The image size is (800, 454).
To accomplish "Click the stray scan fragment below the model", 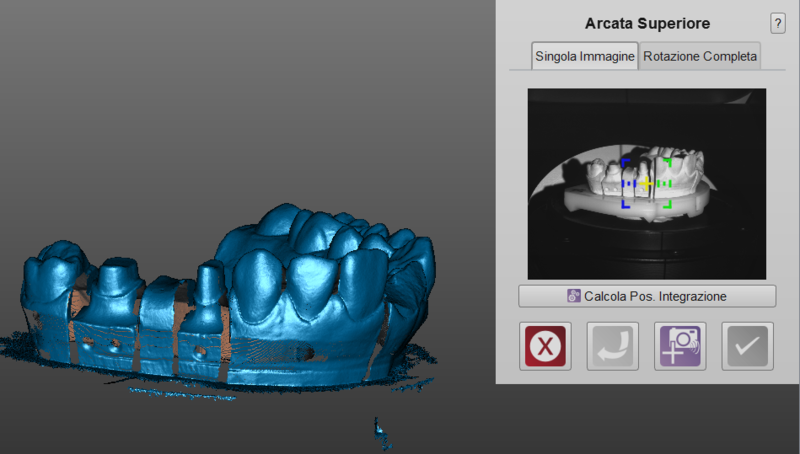I will (379, 430).
